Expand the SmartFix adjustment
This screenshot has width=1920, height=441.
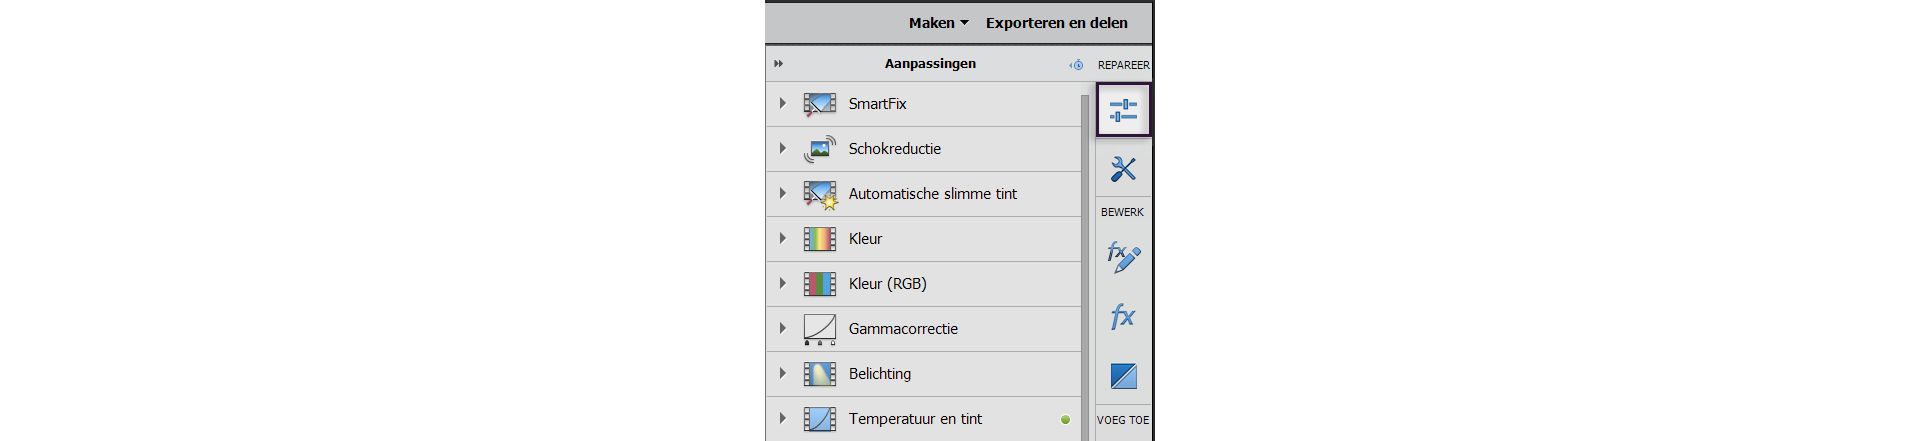tap(783, 103)
